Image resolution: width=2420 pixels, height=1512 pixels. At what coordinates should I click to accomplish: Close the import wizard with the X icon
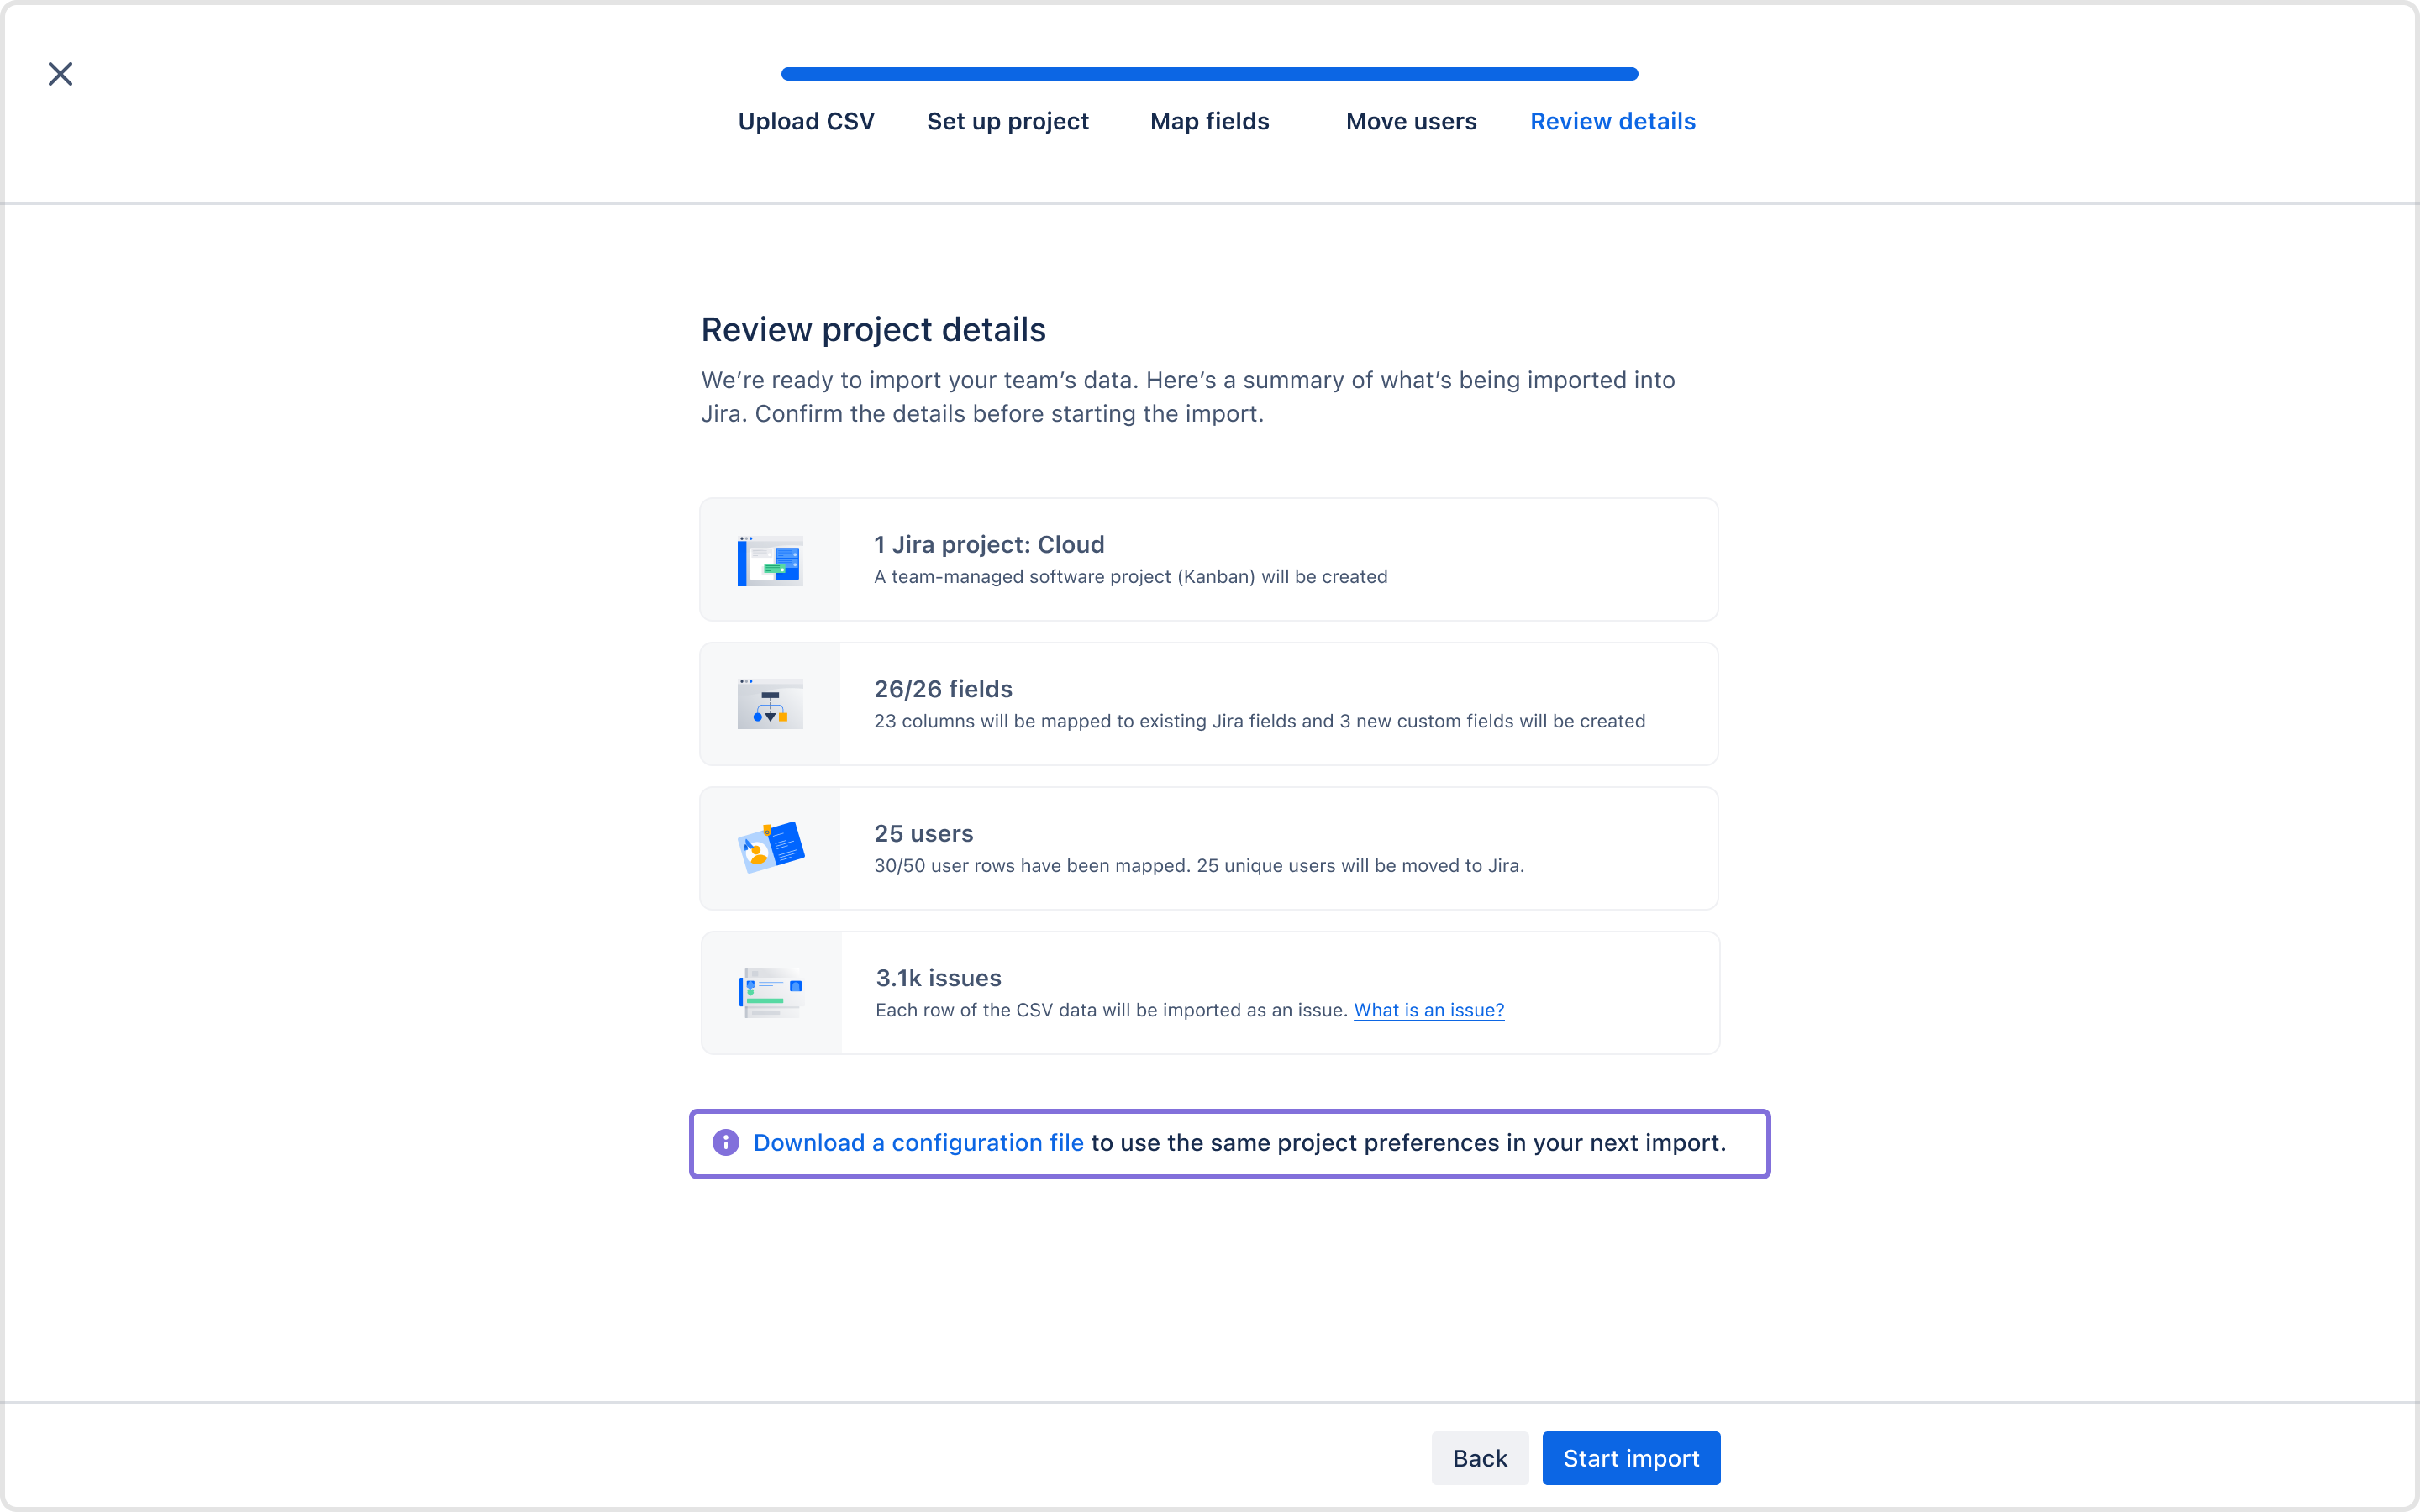click(60, 74)
